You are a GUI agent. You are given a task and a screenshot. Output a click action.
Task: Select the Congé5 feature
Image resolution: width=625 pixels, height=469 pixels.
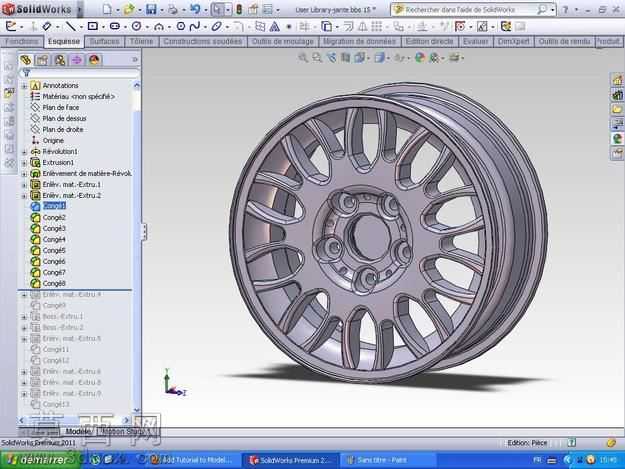[x=54, y=251]
